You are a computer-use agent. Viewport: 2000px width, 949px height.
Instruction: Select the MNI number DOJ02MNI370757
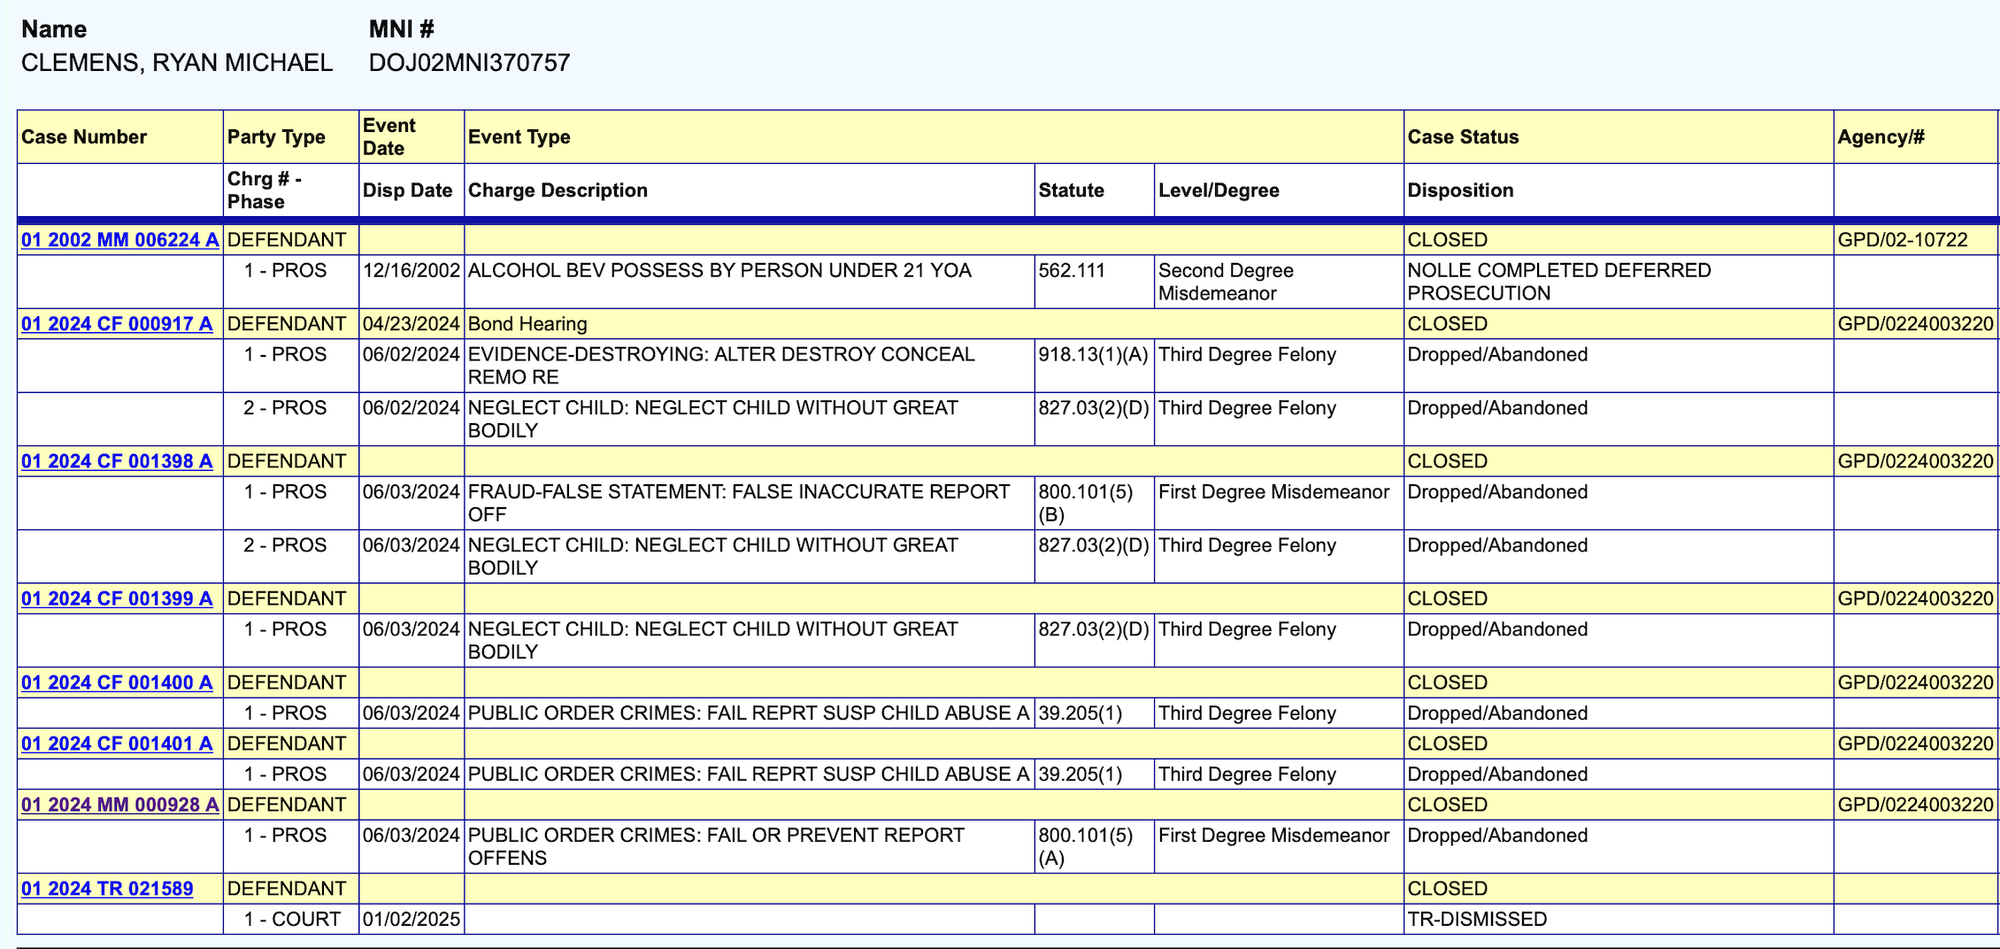pyautogui.click(x=469, y=63)
